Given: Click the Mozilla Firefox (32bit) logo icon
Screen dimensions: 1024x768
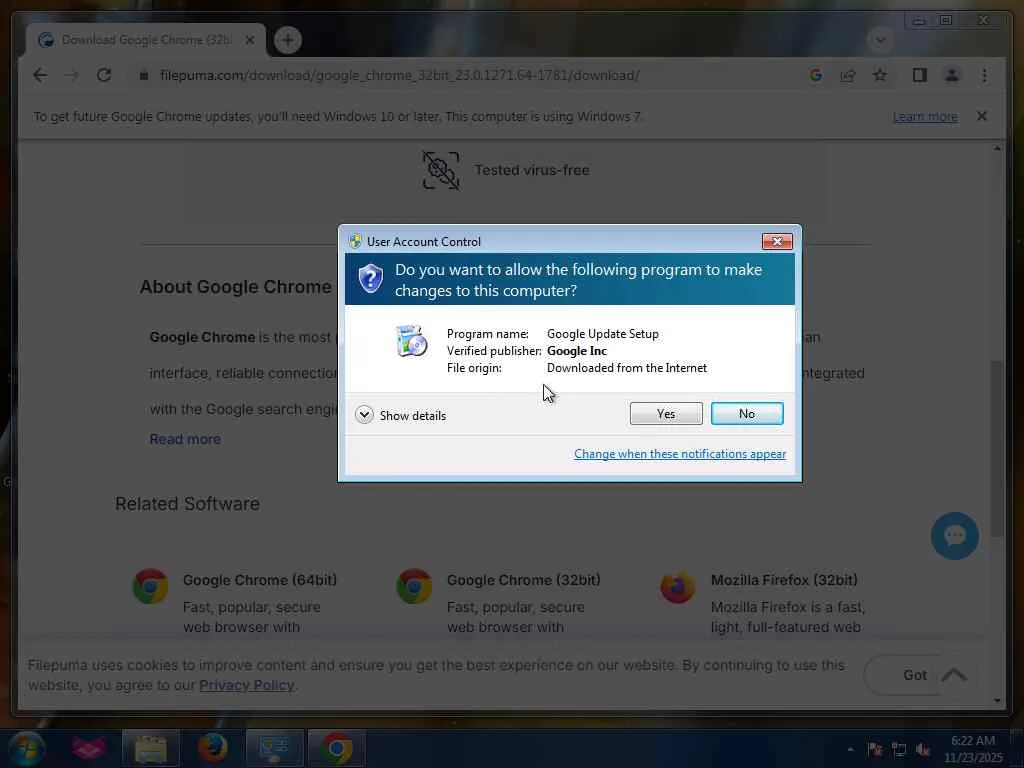Looking at the screenshot, I should point(678,586).
